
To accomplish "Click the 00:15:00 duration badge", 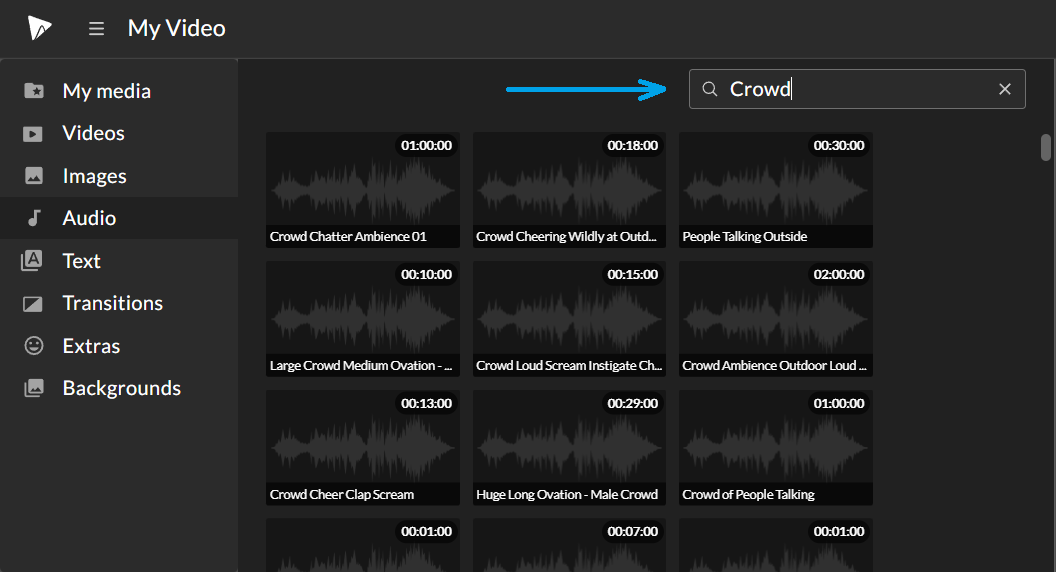I will (632, 275).
